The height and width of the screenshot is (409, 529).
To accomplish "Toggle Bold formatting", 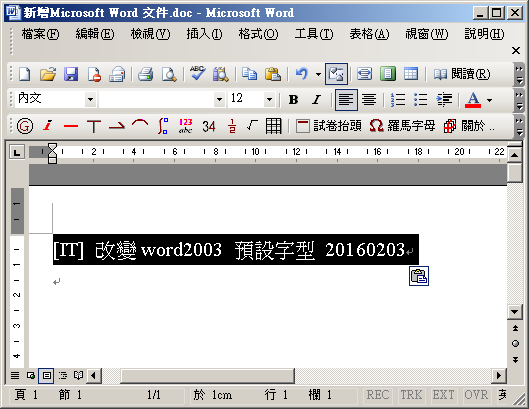I will point(294,100).
